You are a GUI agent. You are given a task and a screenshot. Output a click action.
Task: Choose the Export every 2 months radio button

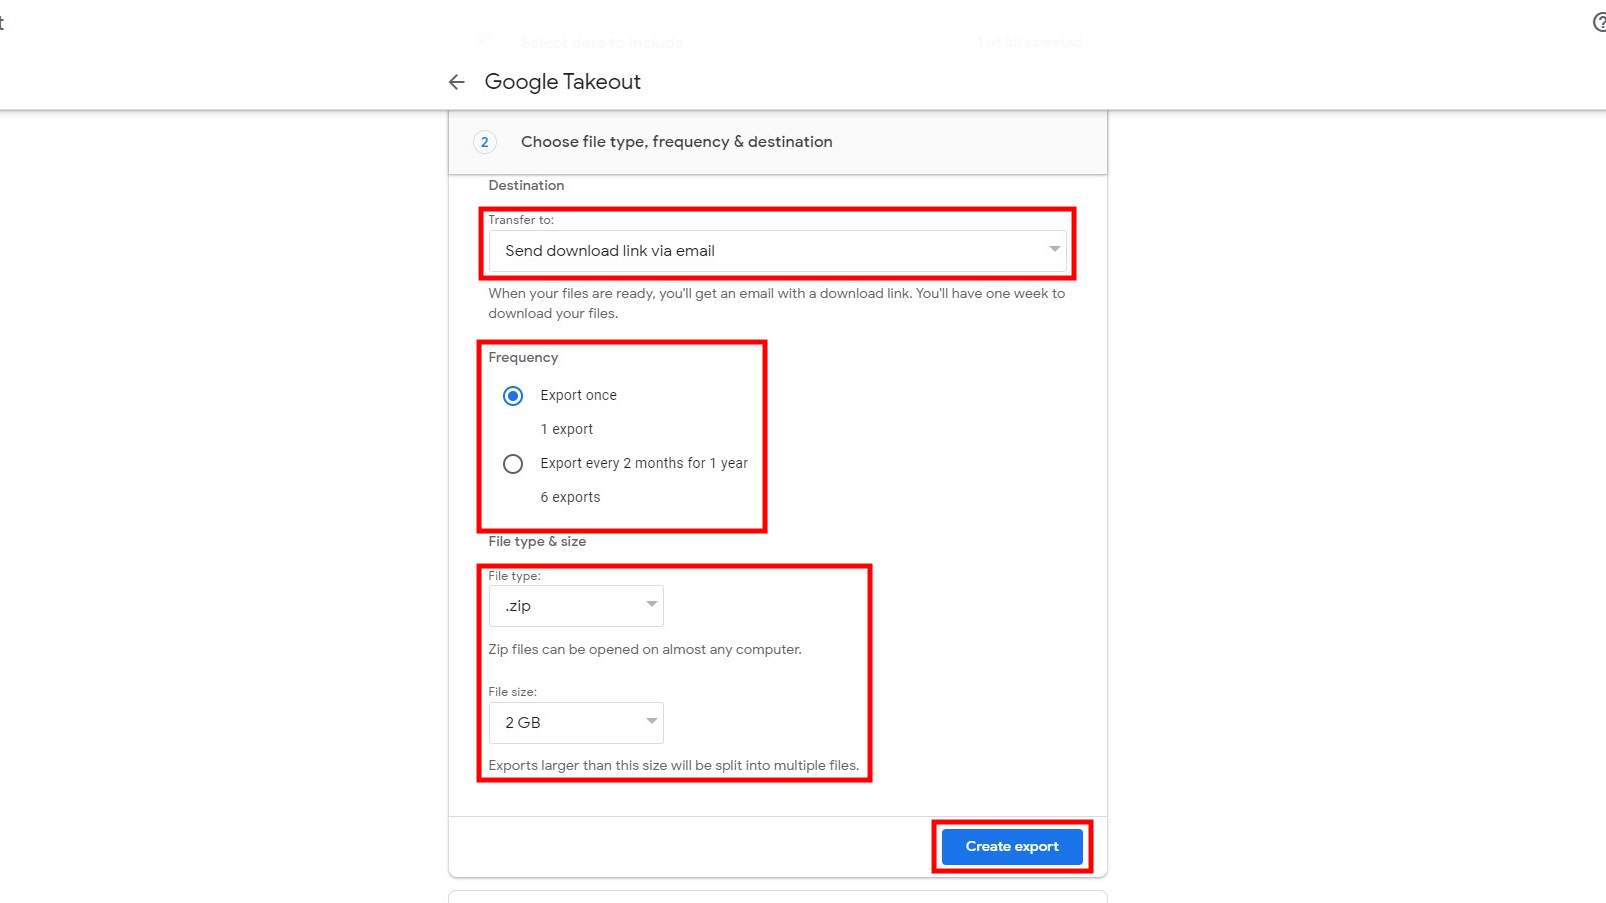pos(513,464)
